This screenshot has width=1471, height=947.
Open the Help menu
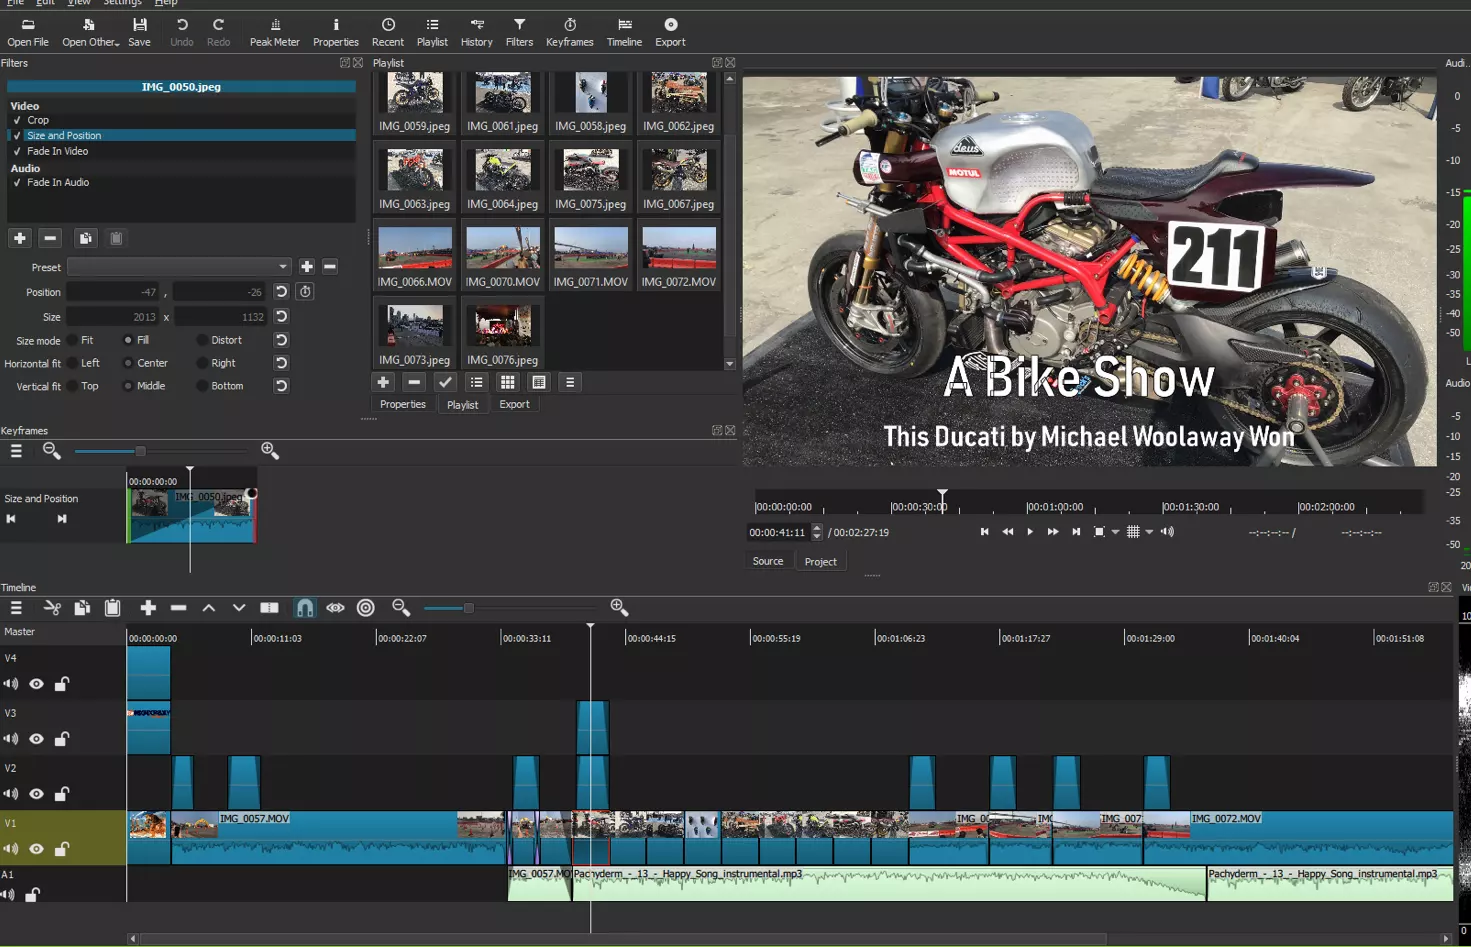(166, 3)
